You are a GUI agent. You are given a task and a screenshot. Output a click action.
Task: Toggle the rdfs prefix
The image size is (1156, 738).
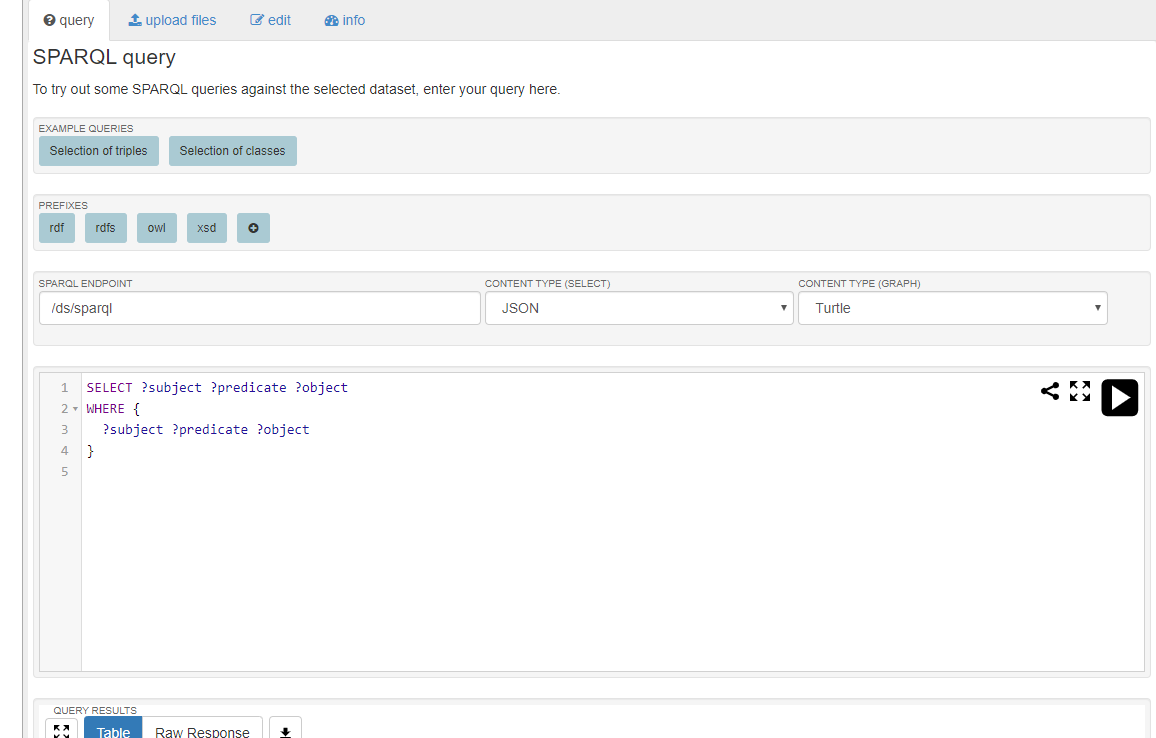click(x=105, y=228)
